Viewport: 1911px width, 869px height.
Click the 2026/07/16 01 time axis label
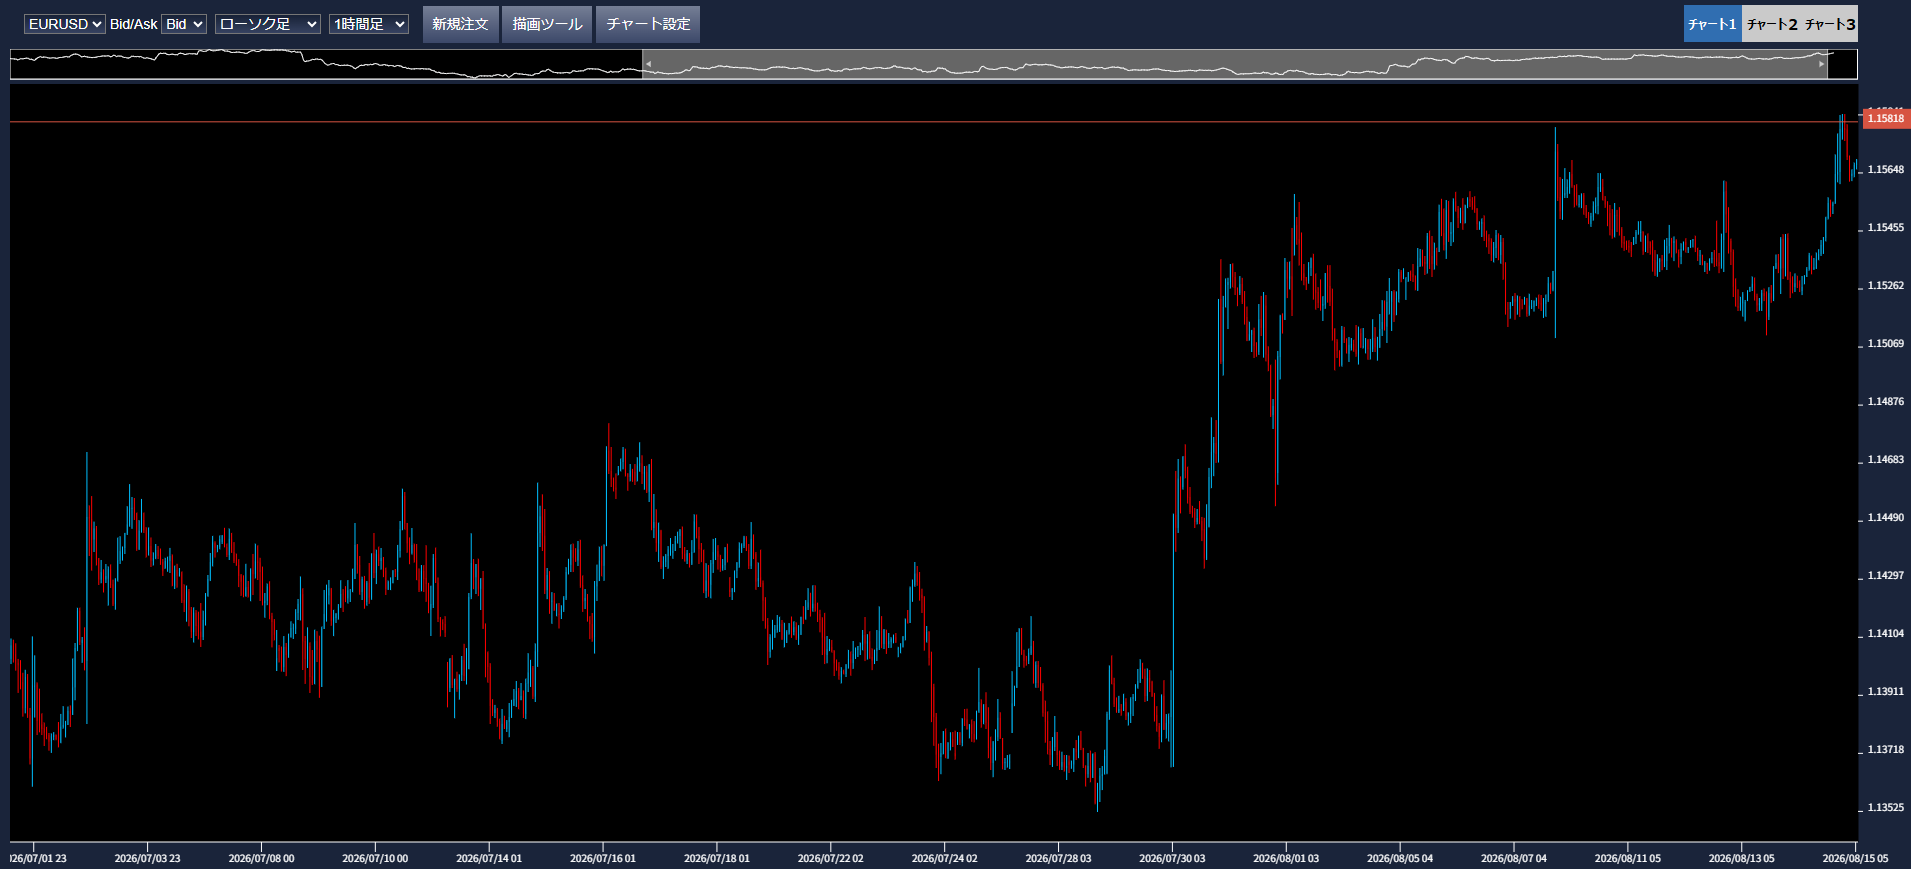603,859
